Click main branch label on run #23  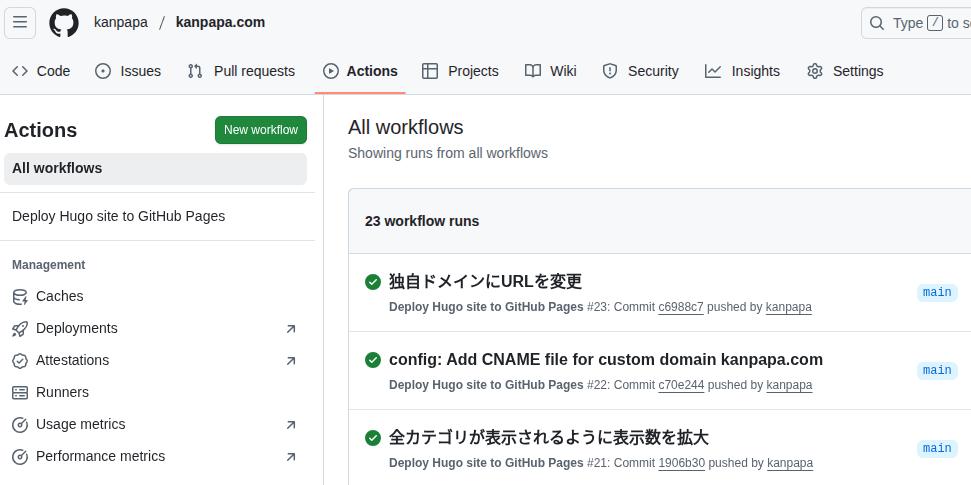point(937,292)
